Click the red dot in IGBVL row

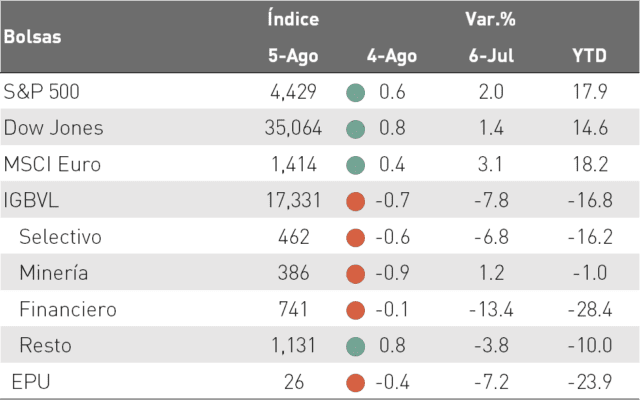coord(356,202)
